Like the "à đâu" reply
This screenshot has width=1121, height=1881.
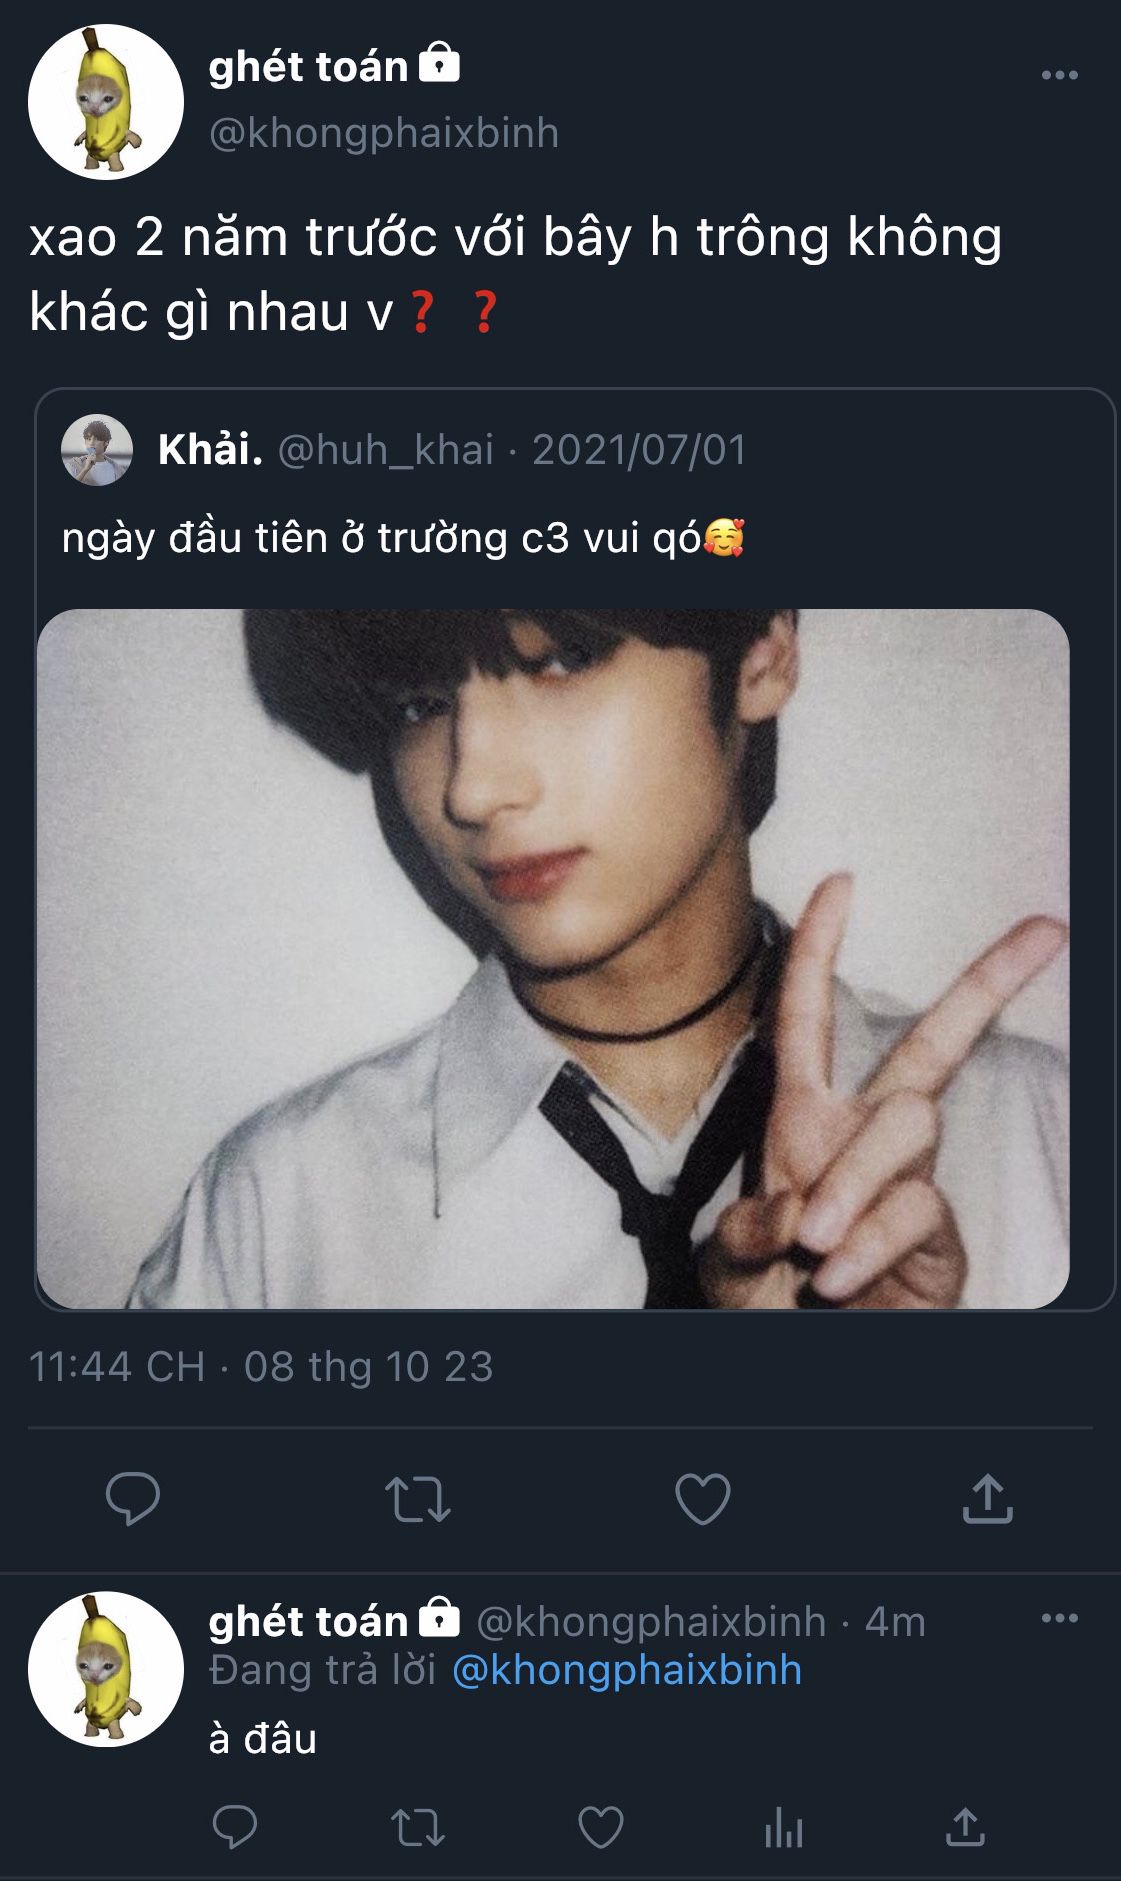pyautogui.click(x=601, y=1827)
